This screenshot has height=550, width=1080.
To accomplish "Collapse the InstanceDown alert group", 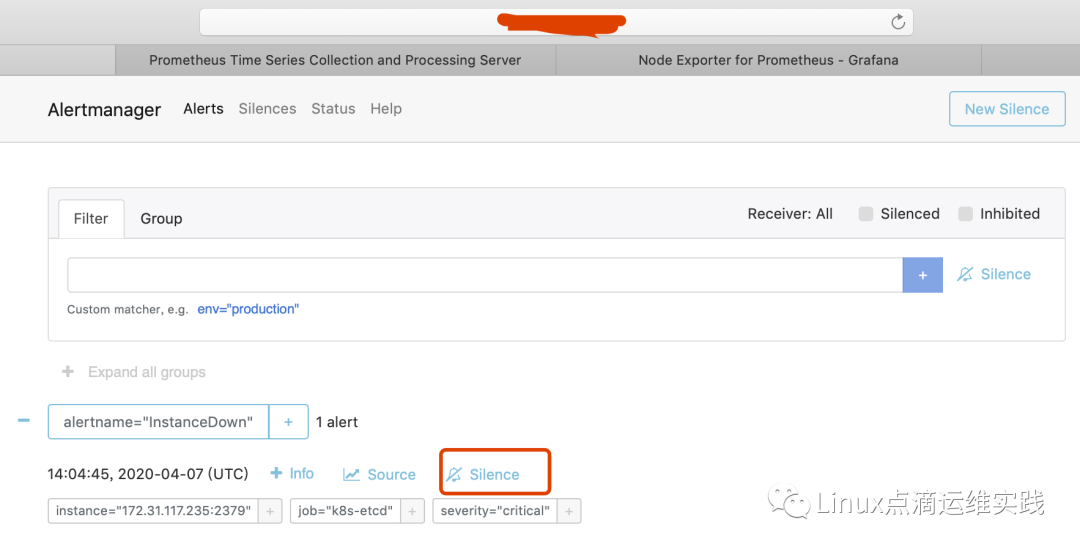I will (24, 421).
